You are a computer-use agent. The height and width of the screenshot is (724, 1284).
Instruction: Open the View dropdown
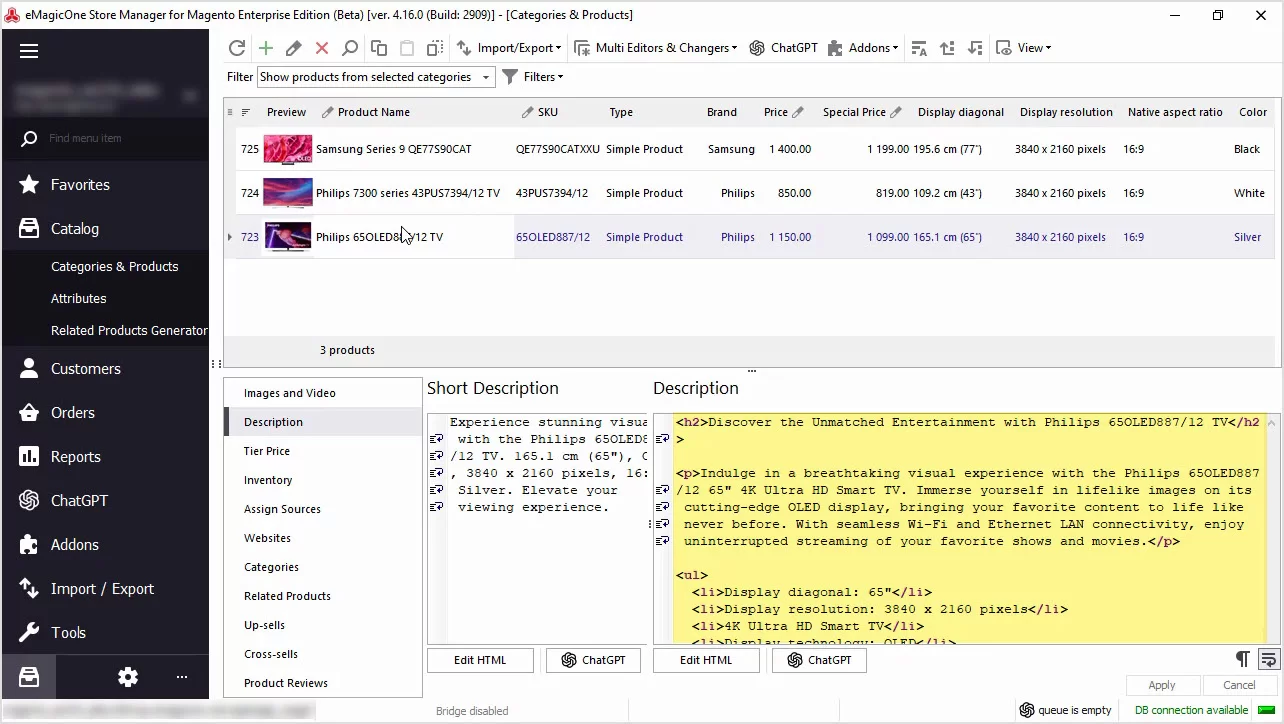1024,48
